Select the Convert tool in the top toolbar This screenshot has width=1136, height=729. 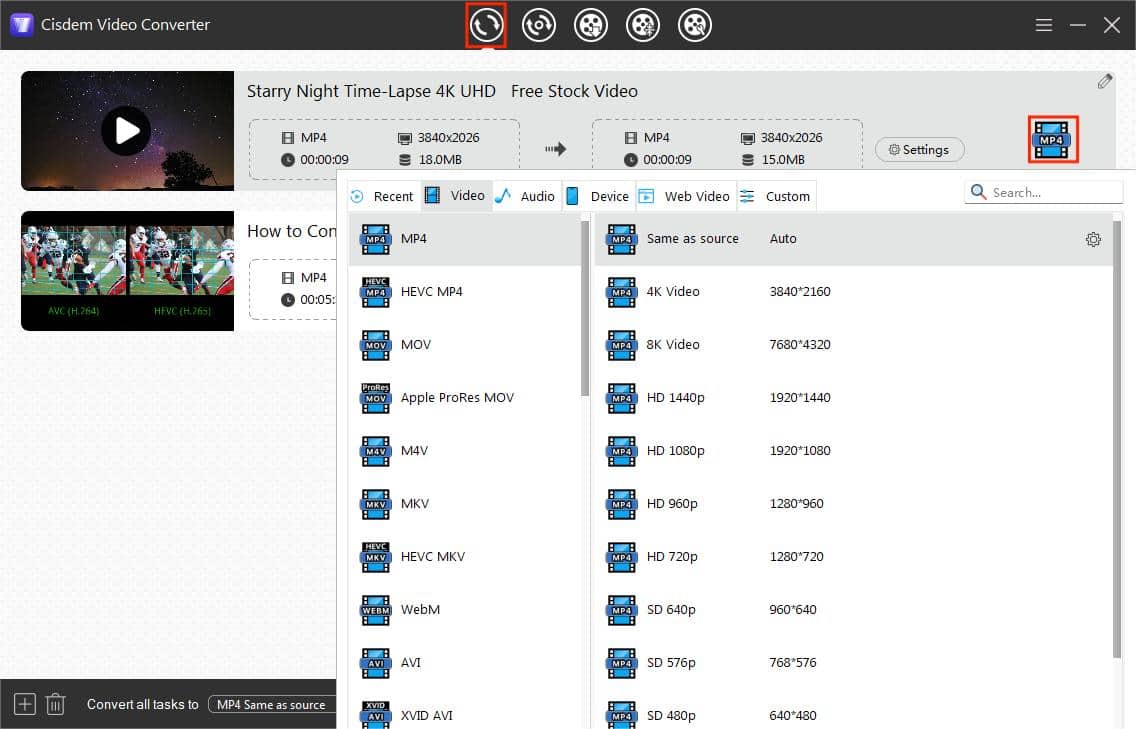pos(486,25)
